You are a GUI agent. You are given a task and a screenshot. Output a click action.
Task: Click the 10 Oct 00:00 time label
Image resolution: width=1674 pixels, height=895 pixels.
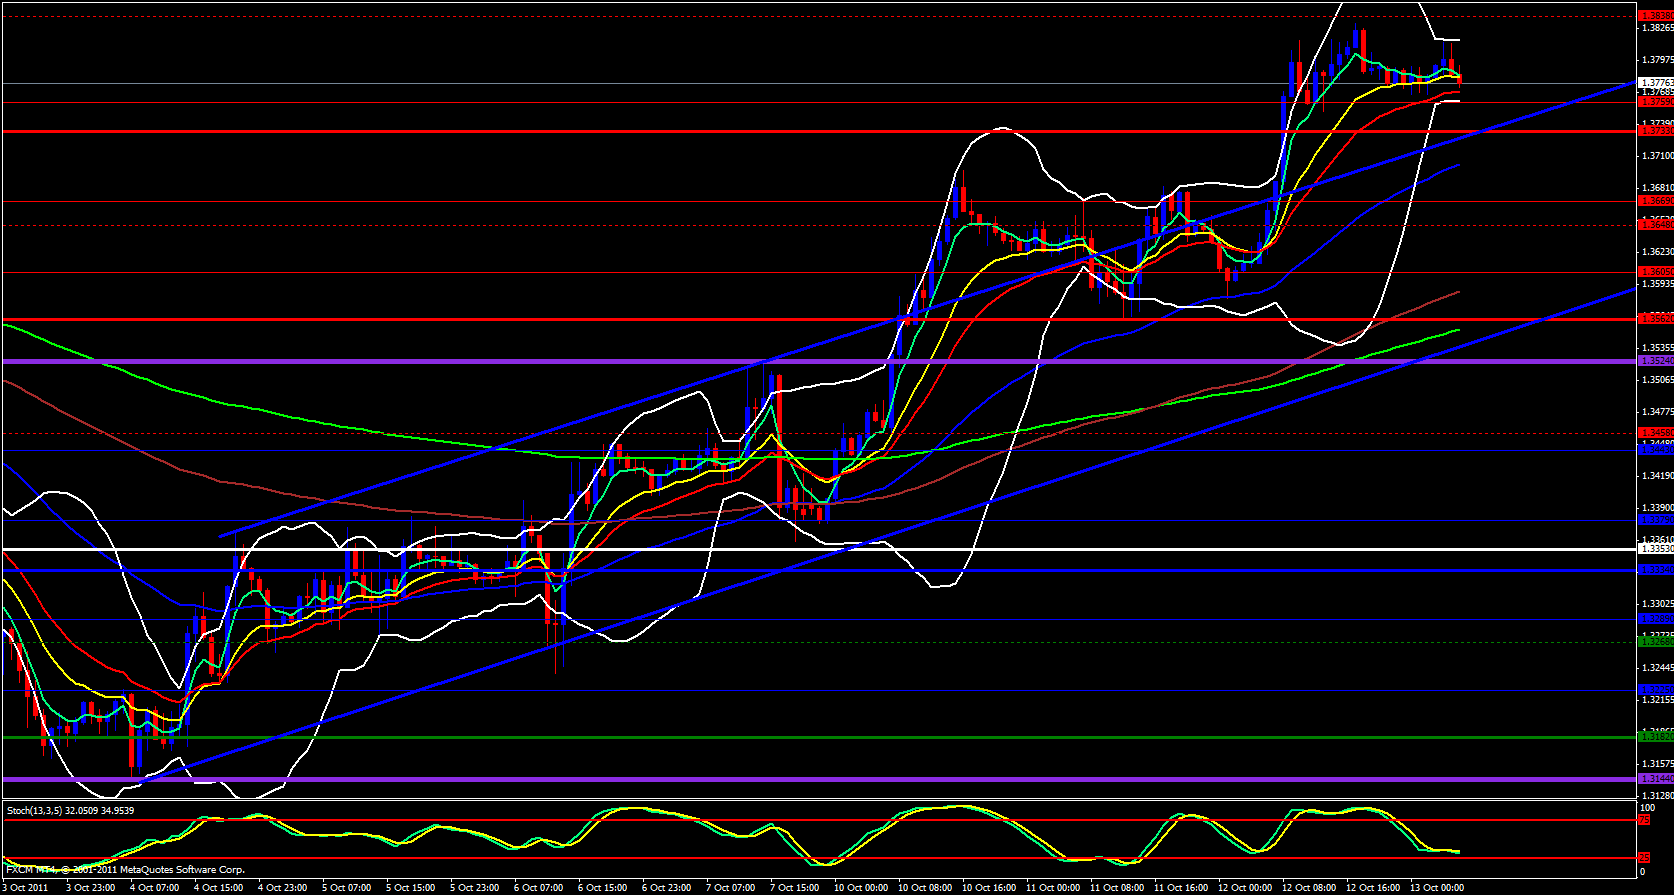[860, 887]
